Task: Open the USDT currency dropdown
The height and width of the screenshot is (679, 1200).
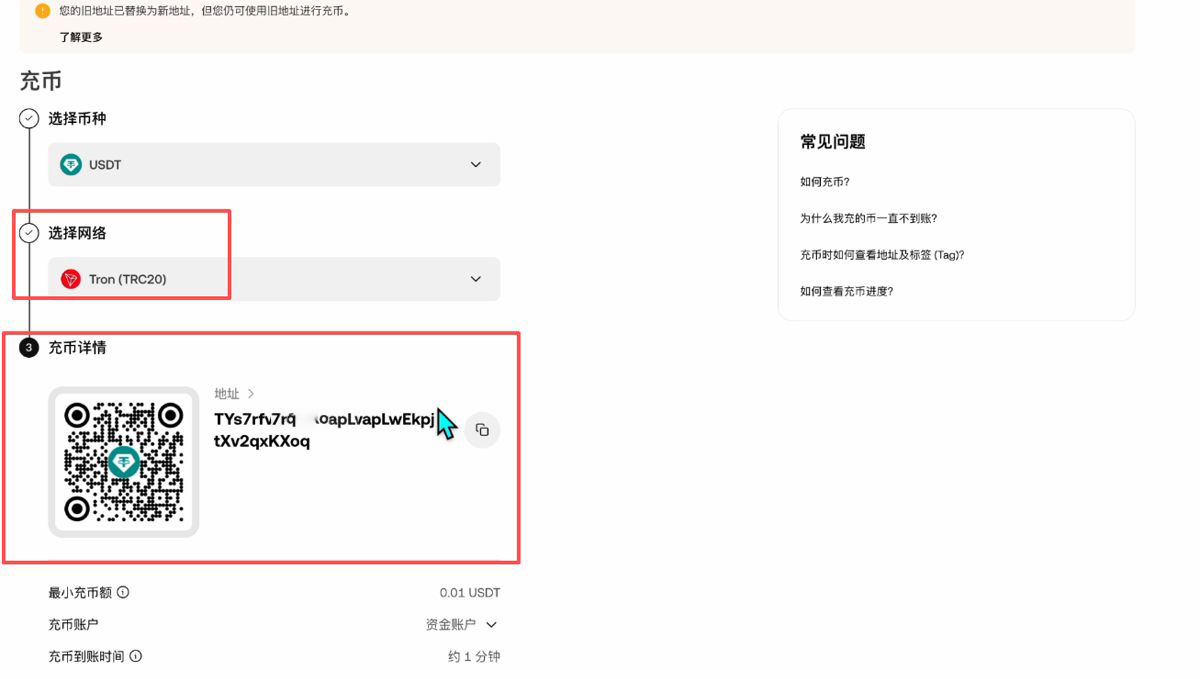Action: click(476, 164)
